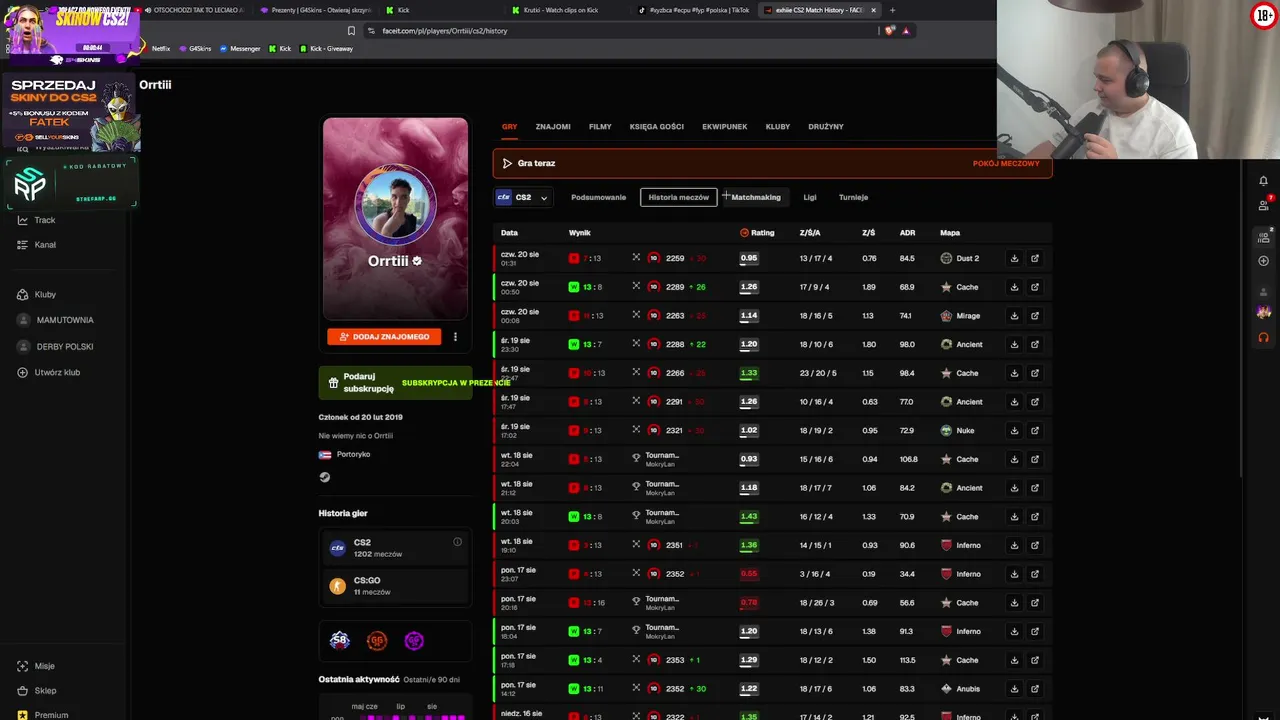Viewport: 1280px width, 720px height.
Task: Open the three-dot profile options menu
Action: [x=455, y=337]
